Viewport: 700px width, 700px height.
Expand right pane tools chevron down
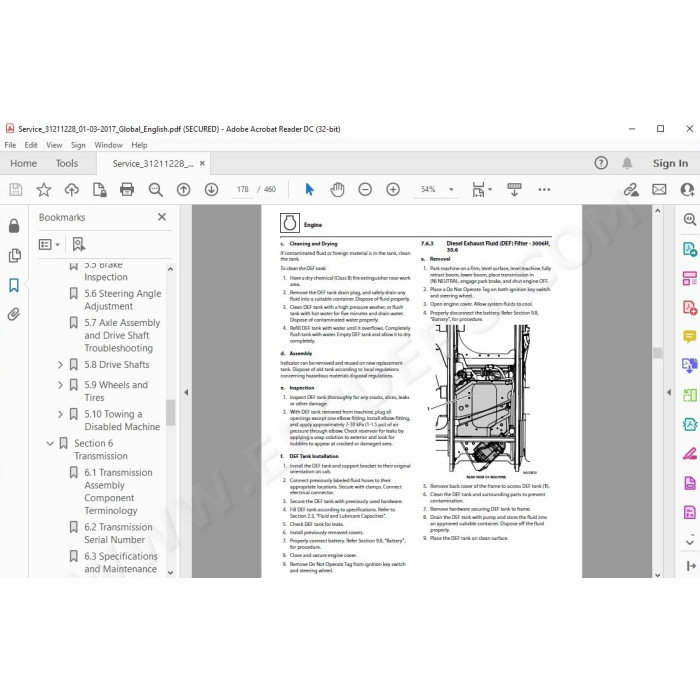(x=690, y=542)
